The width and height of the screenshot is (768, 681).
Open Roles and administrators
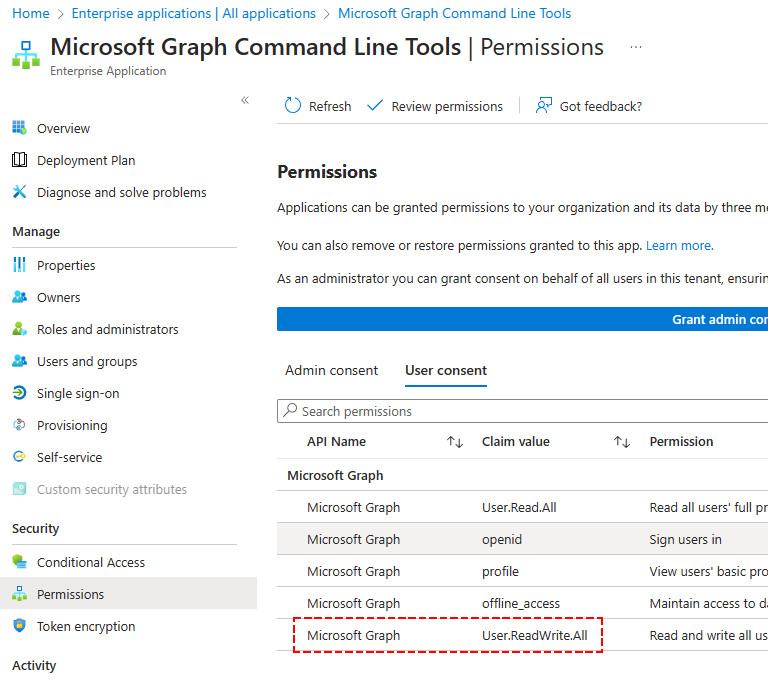point(108,329)
